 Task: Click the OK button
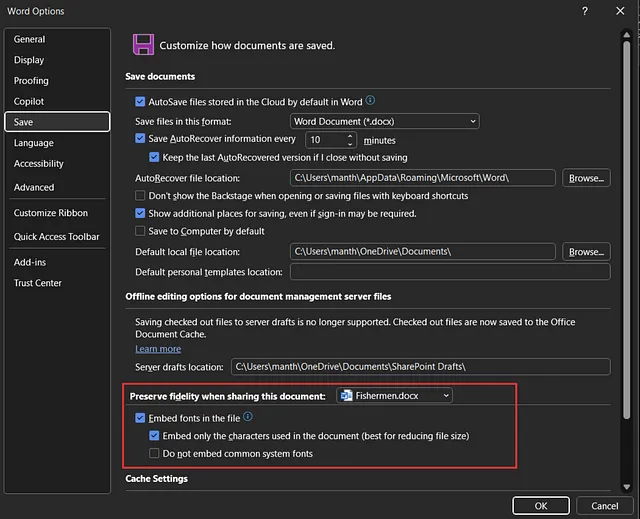(541, 506)
